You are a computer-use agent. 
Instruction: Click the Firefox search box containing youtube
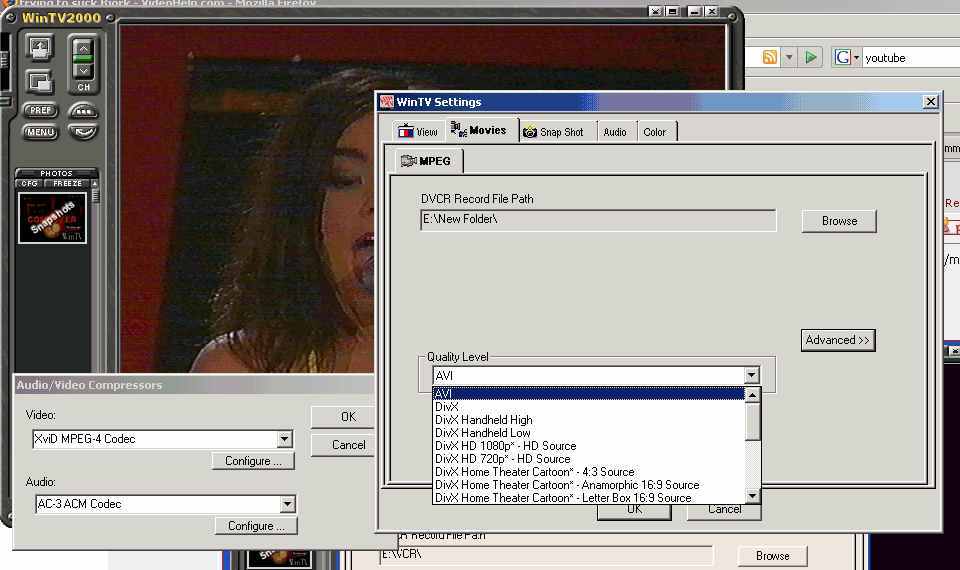pos(911,58)
